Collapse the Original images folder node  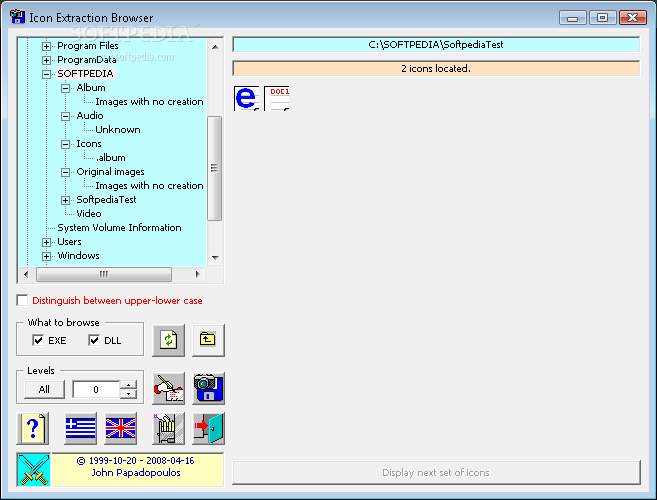pyautogui.click(x=65, y=172)
